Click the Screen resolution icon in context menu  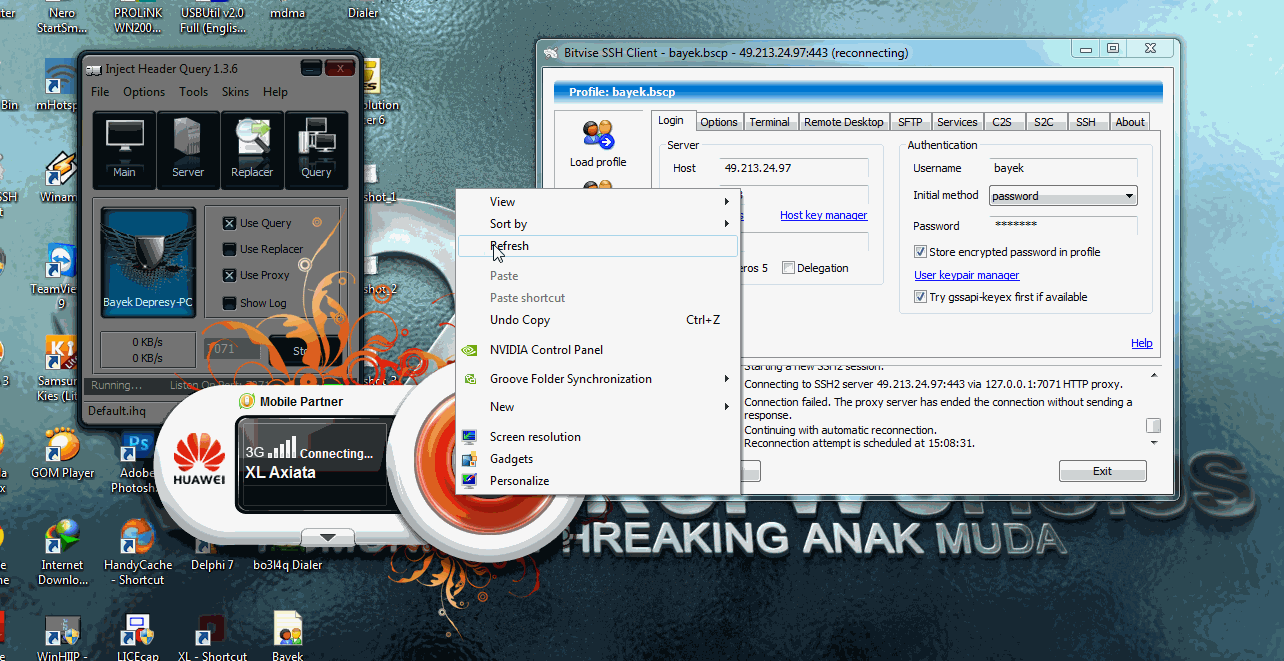tap(469, 437)
